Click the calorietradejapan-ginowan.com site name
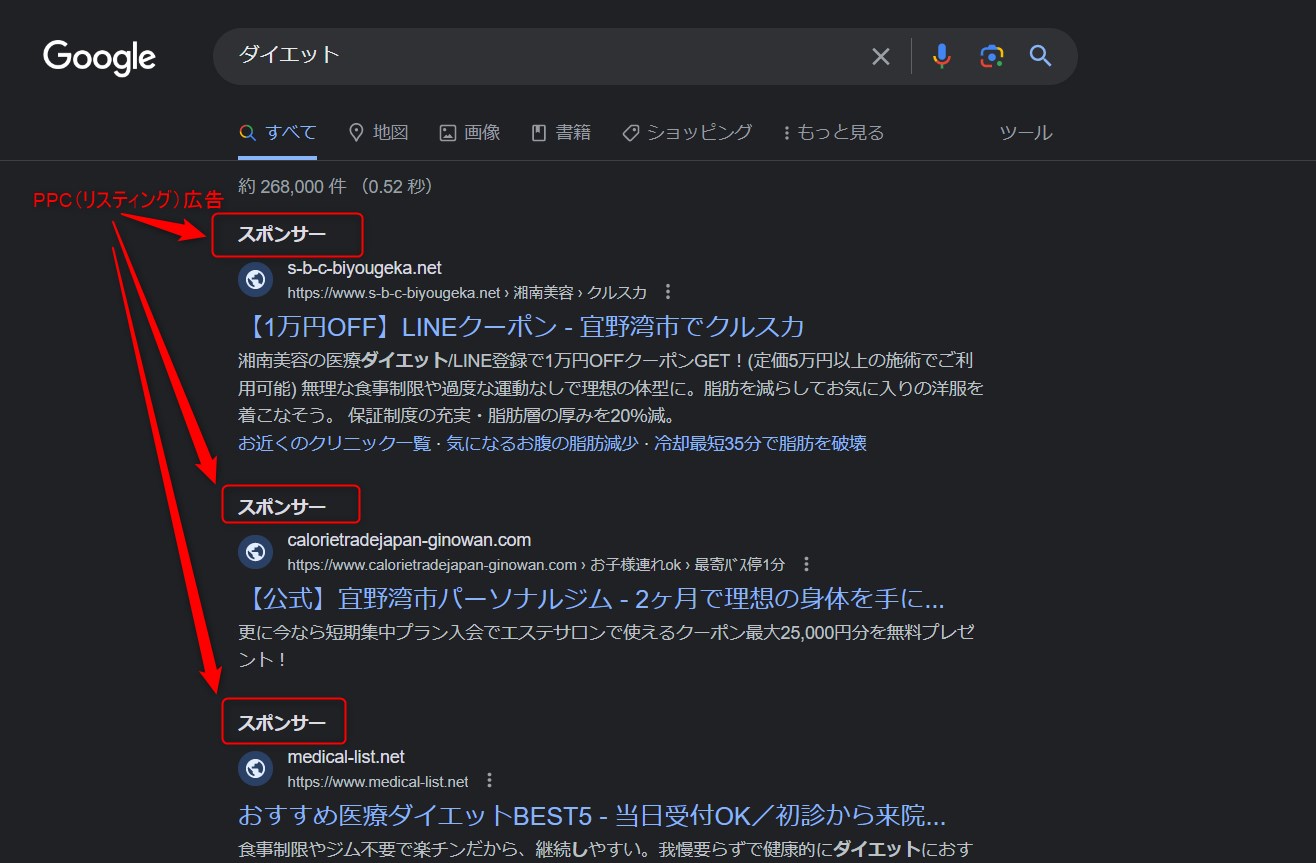1316x863 pixels. [409, 540]
